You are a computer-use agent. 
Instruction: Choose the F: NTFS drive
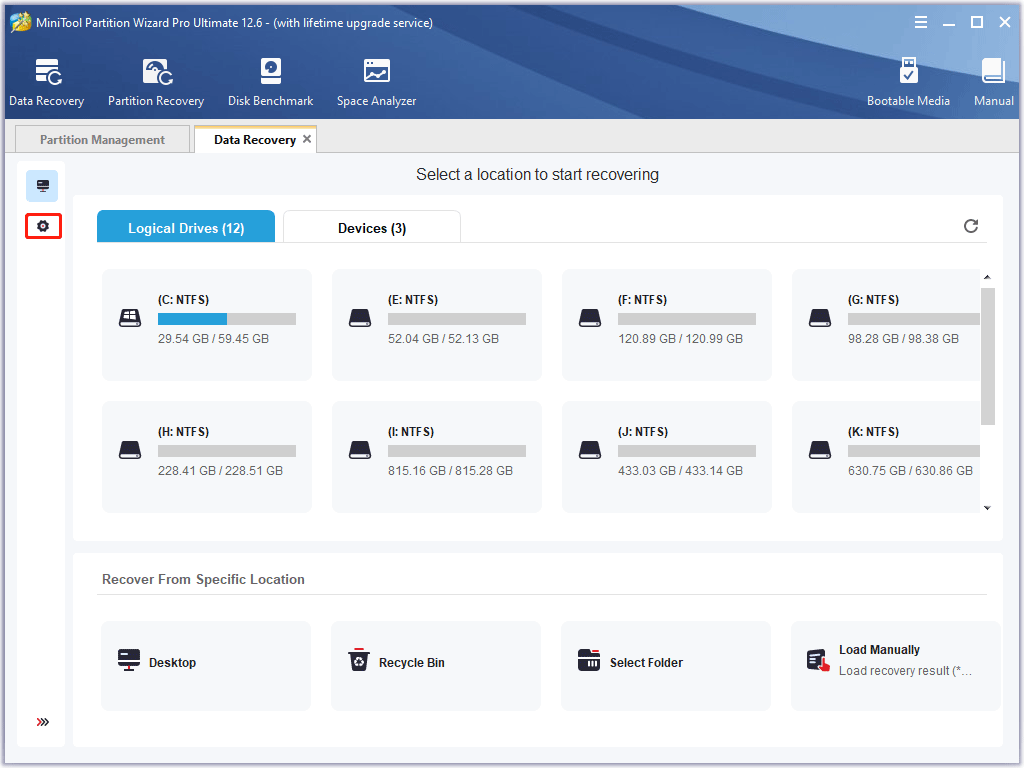667,324
